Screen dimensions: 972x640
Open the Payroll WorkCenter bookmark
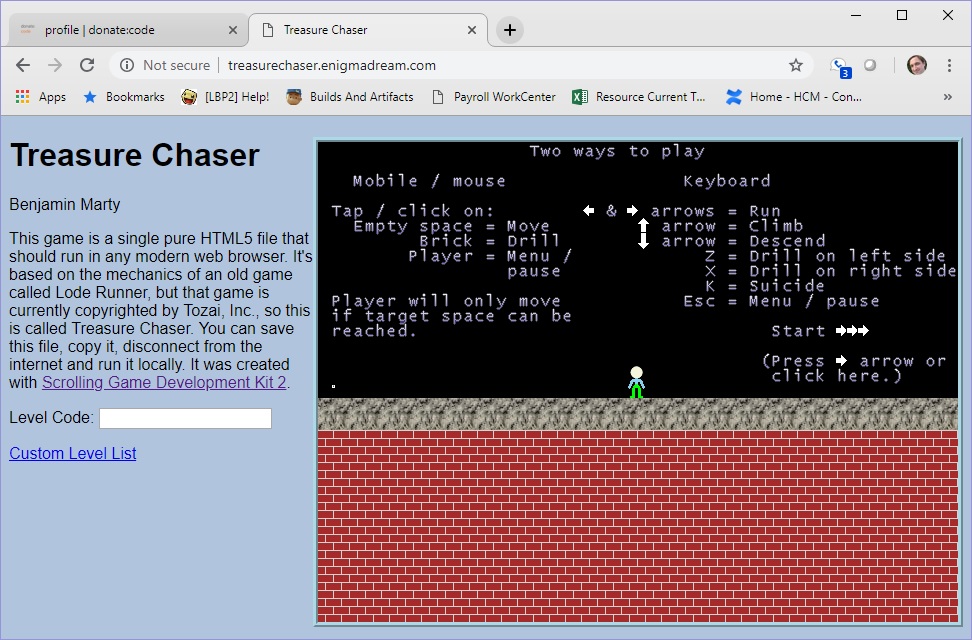(494, 97)
